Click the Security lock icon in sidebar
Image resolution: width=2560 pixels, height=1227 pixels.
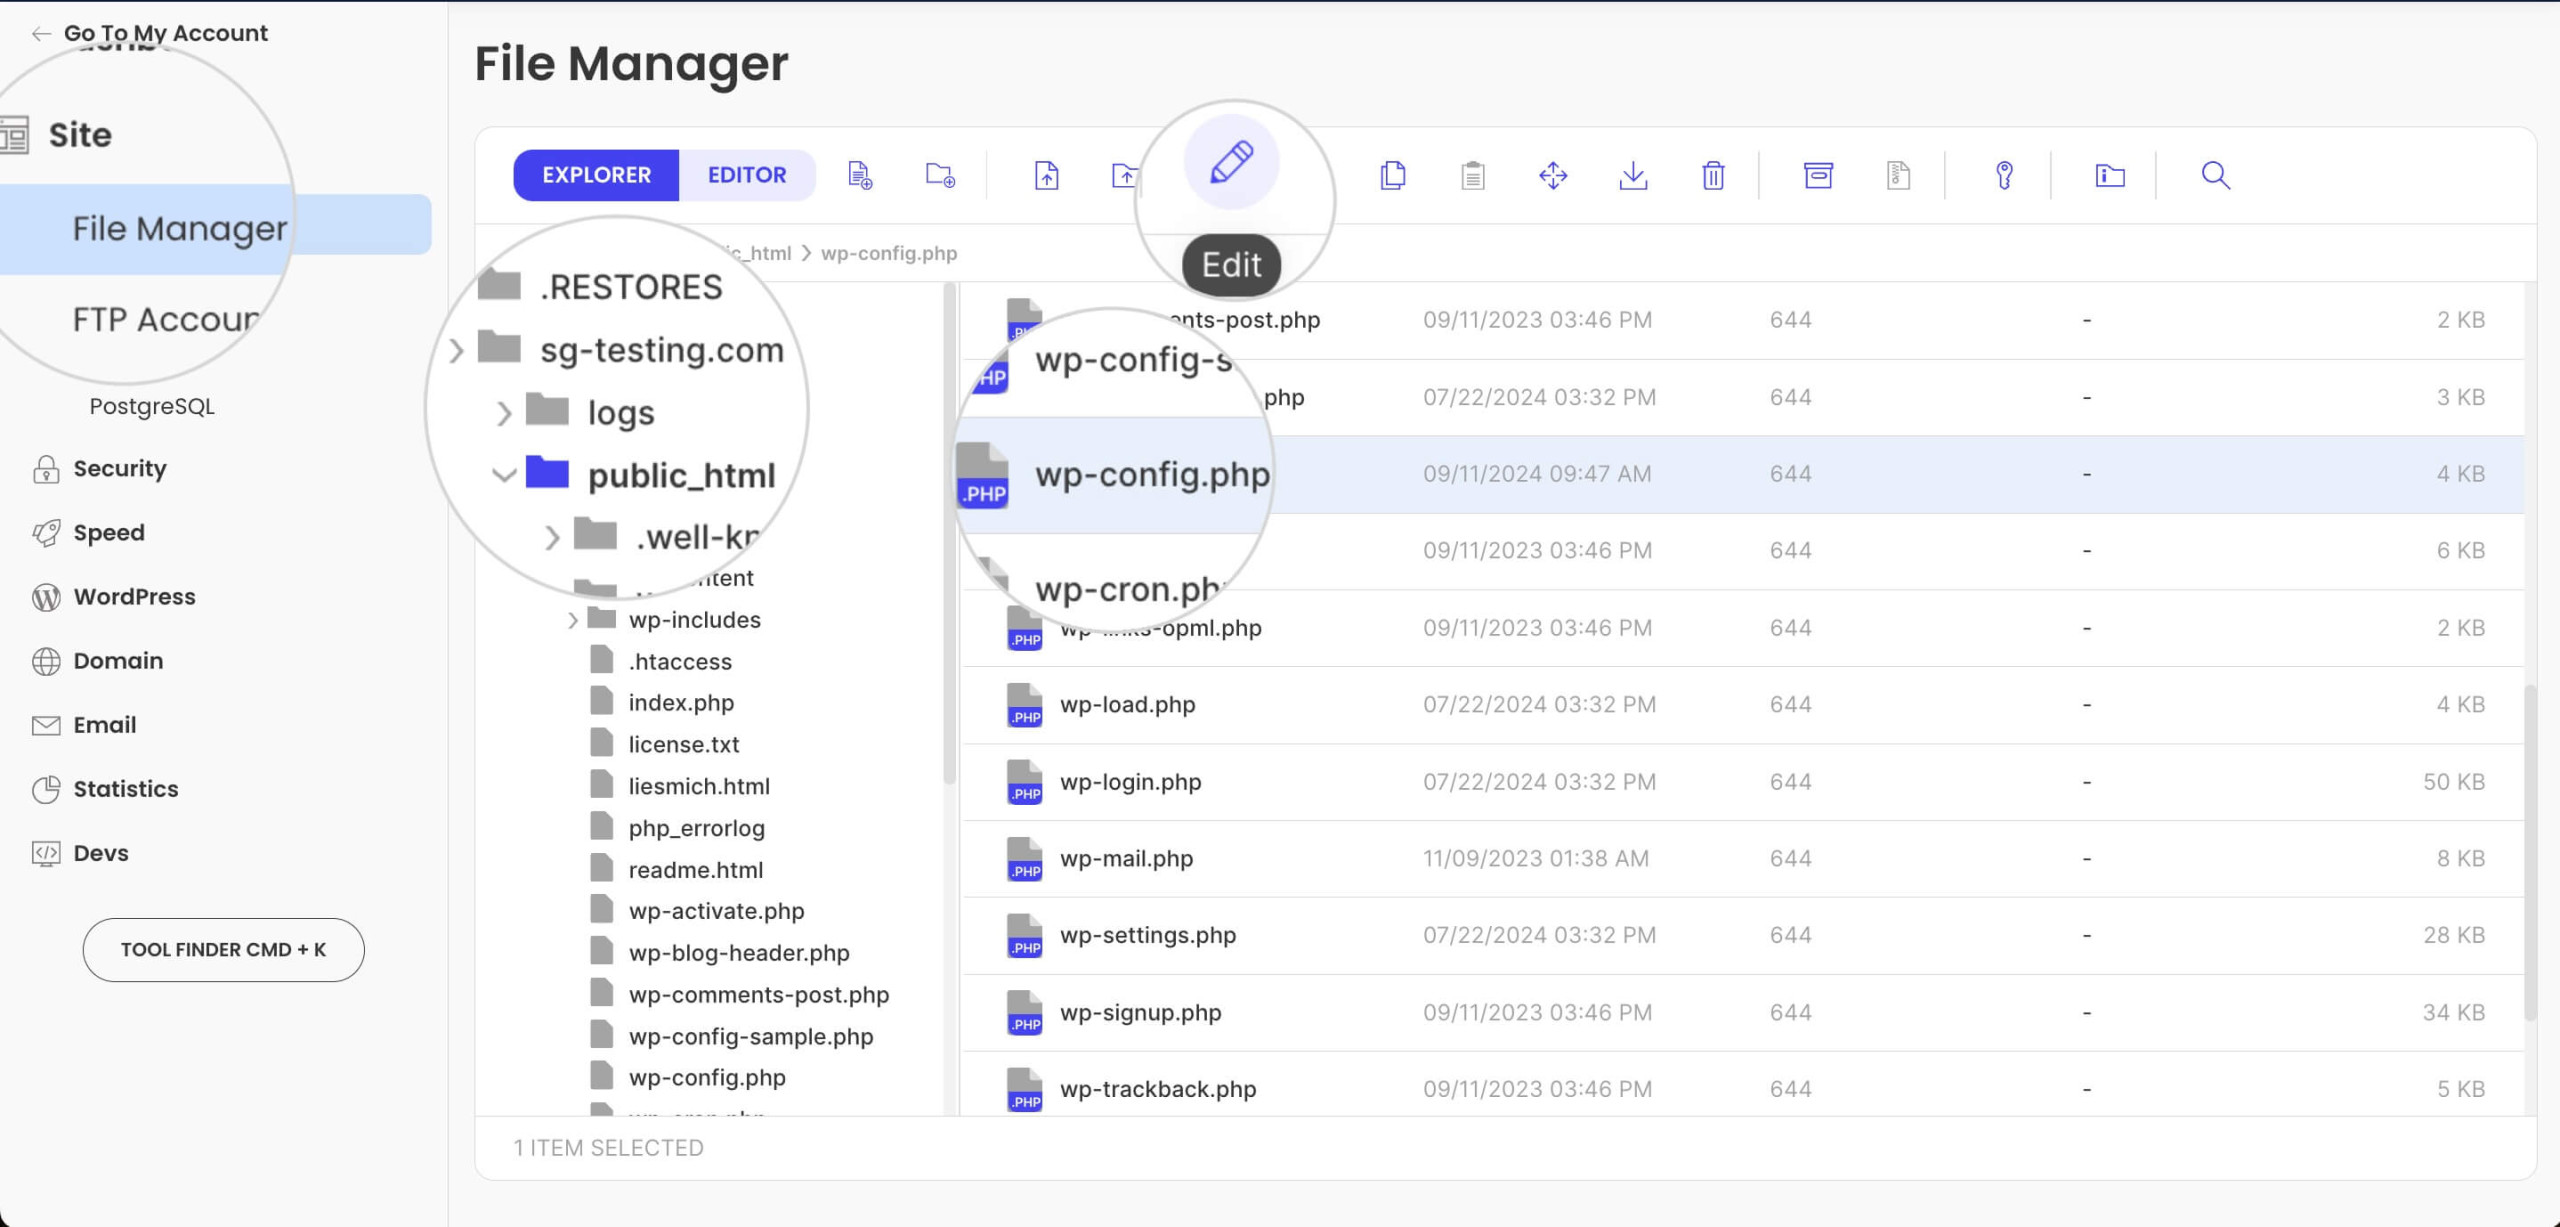pyautogui.click(x=46, y=469)
